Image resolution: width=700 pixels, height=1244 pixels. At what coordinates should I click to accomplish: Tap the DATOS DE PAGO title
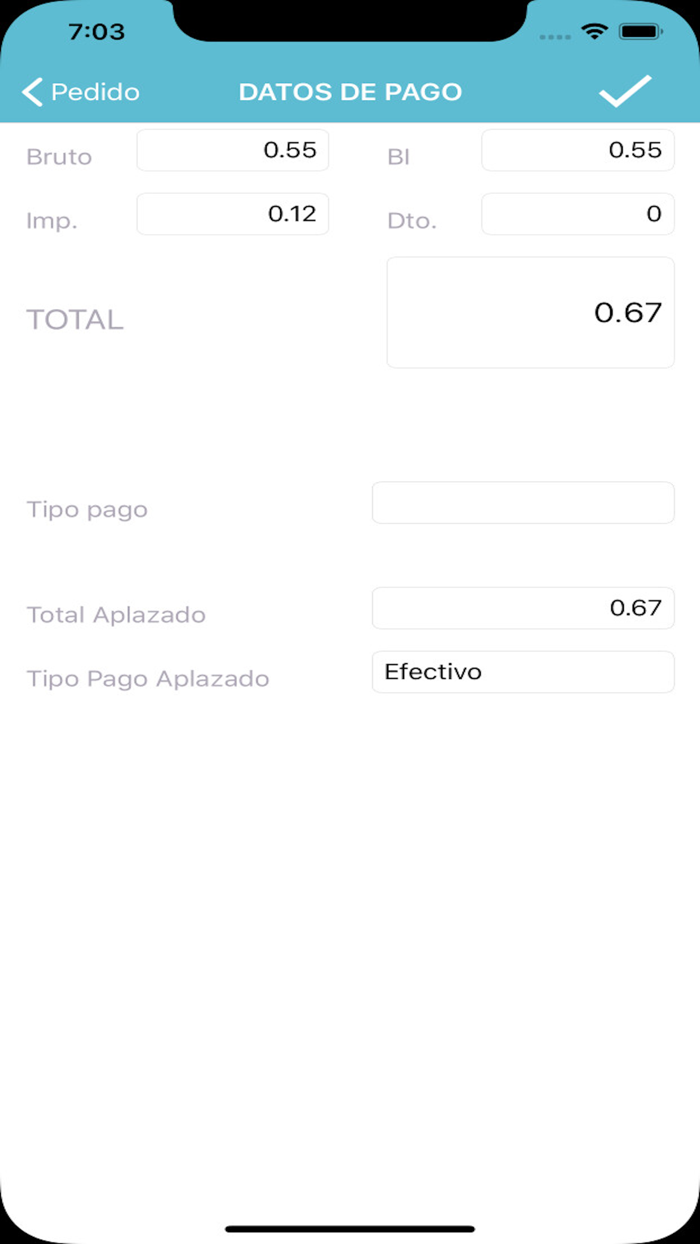pyautogui.click(x=350, y=91)
